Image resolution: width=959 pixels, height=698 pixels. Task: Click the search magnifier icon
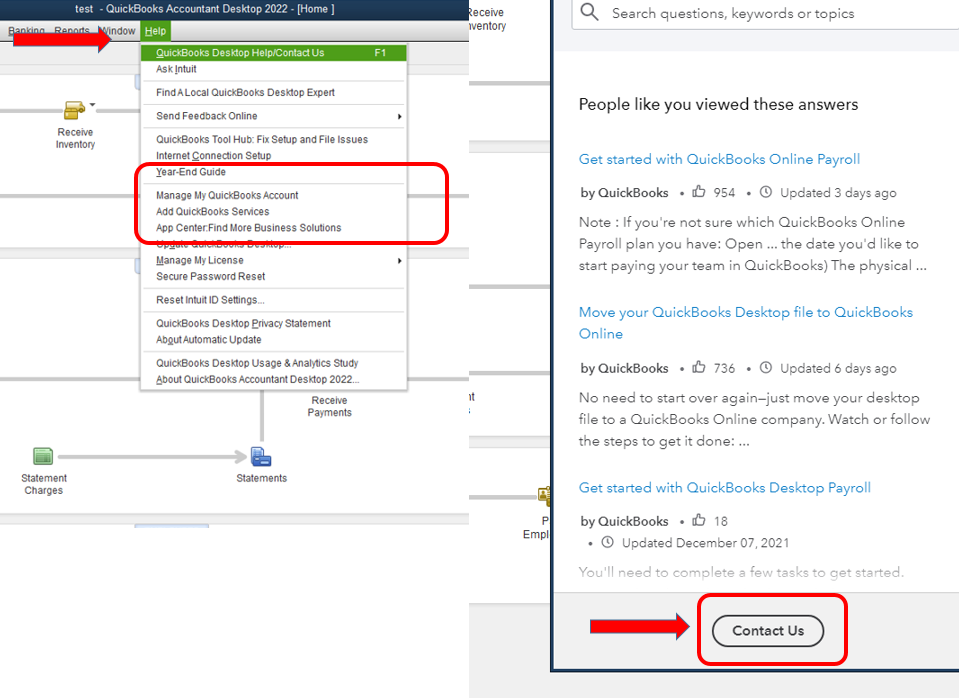(589, 12)
